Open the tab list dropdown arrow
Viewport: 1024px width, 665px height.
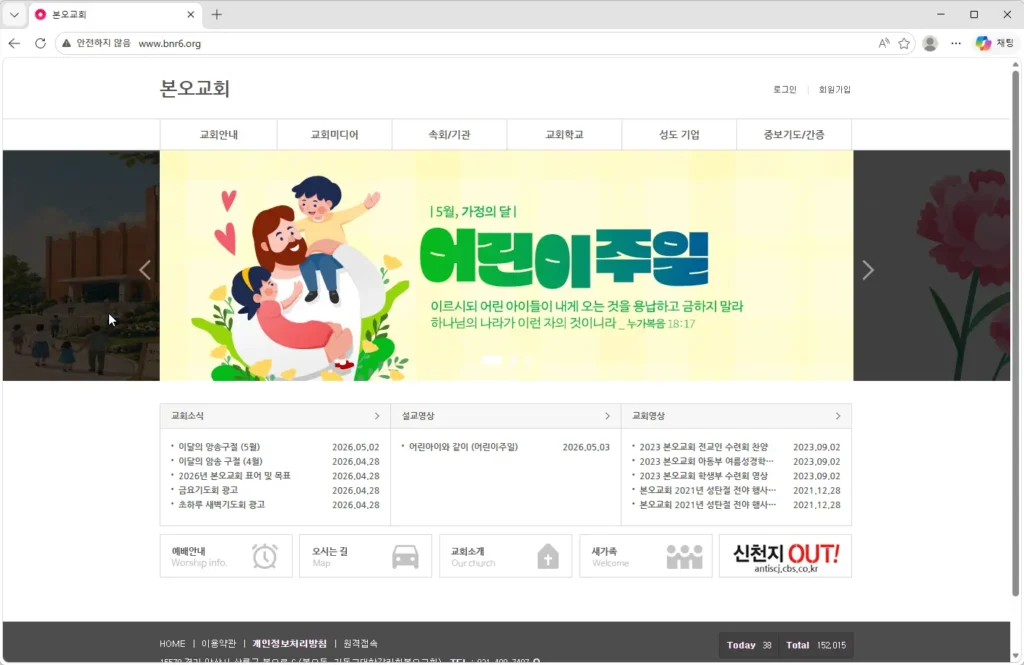14,14
